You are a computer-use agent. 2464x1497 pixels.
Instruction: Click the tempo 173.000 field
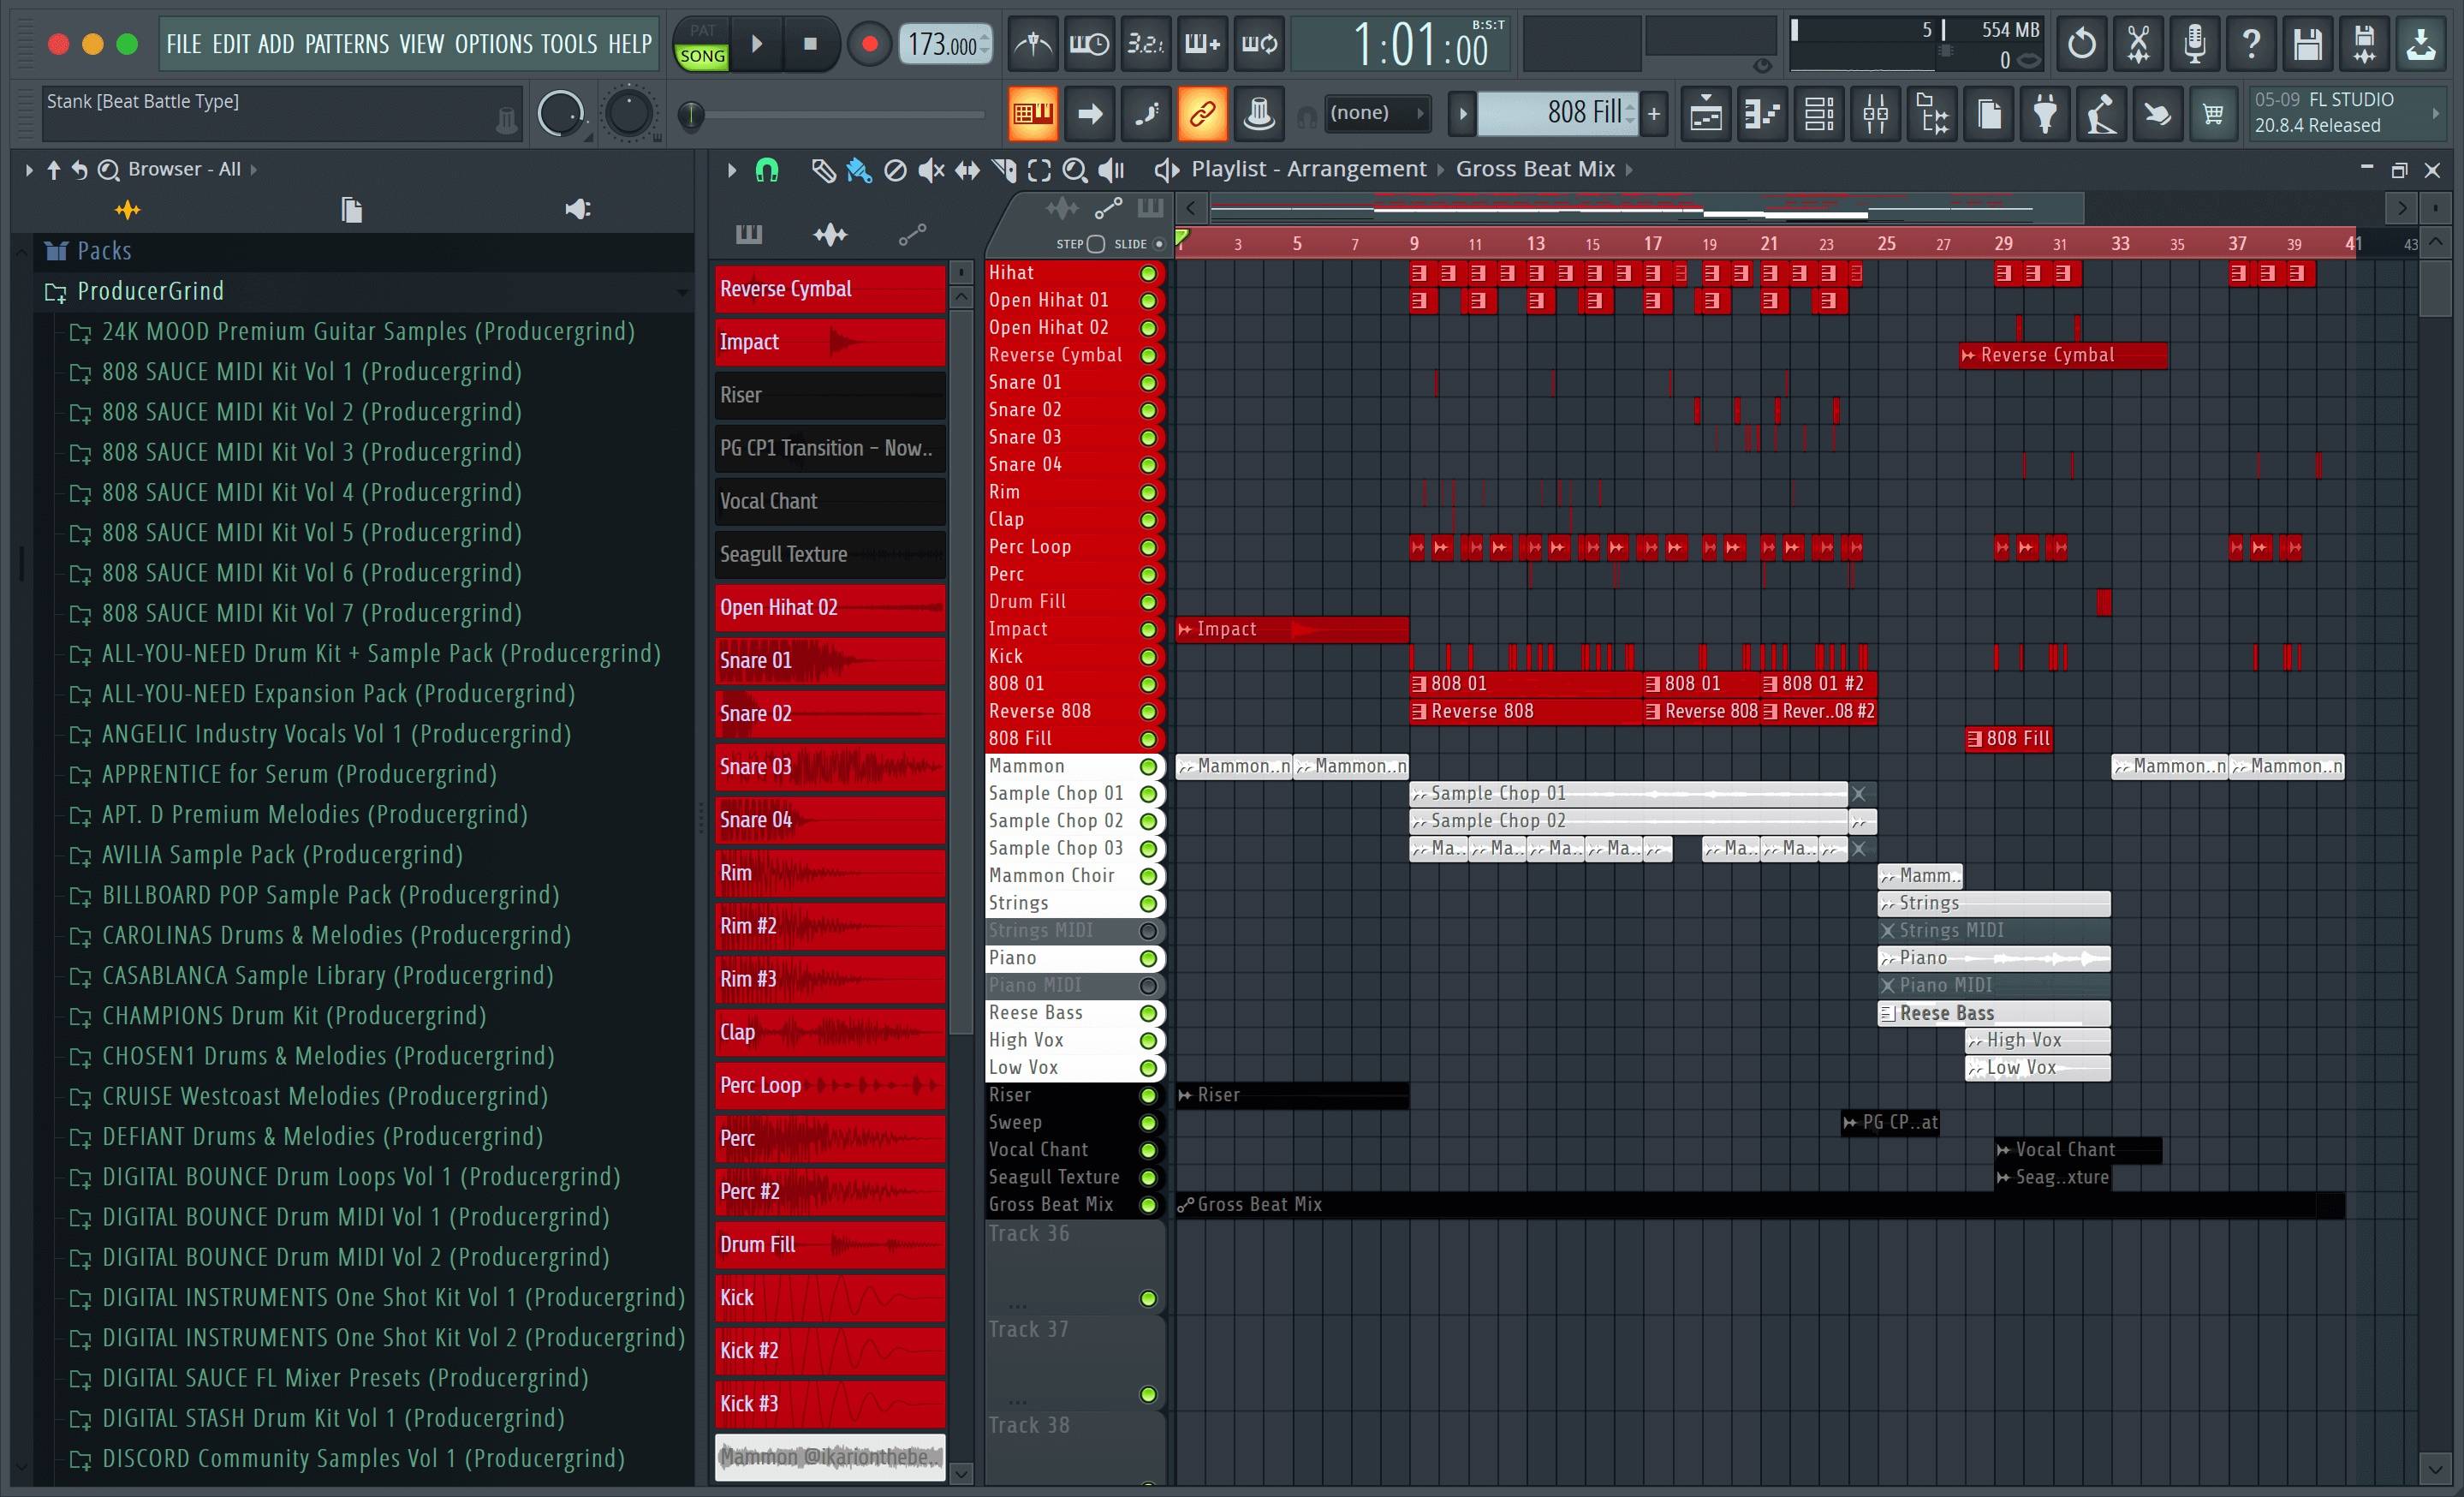pos(944,44)
